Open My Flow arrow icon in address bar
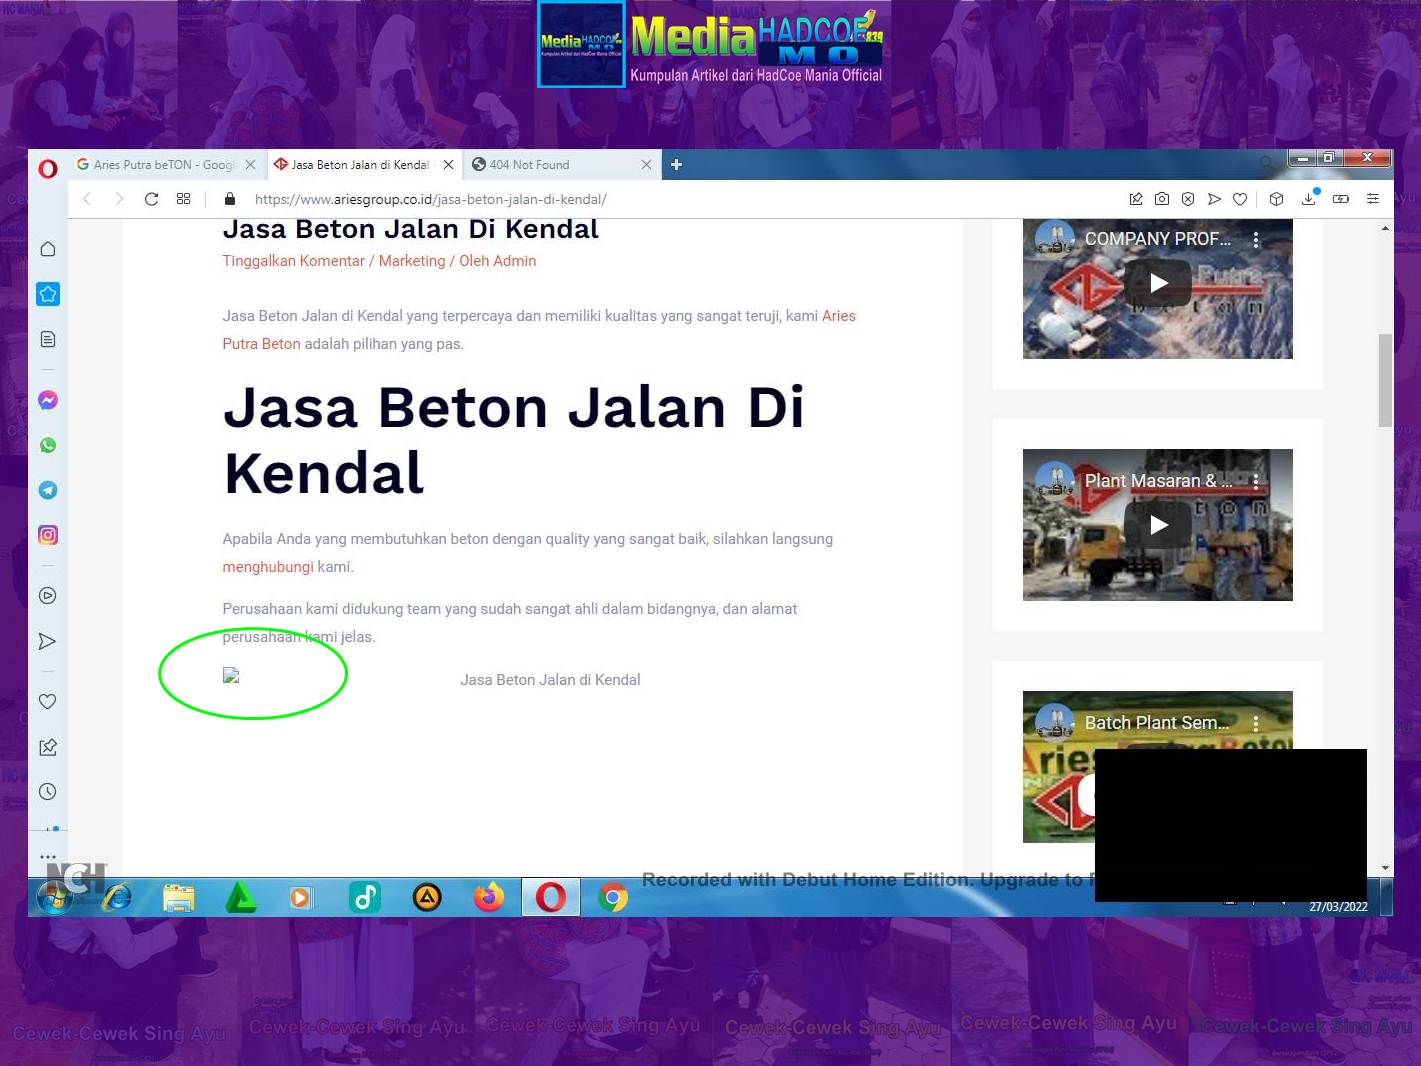The width and height of the screenshot is (1421, 1066). [x=1214, y=199]
